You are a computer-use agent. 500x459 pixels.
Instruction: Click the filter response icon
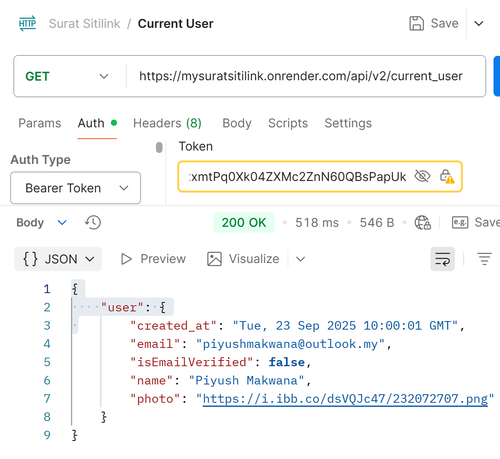(x=484, y=259)
